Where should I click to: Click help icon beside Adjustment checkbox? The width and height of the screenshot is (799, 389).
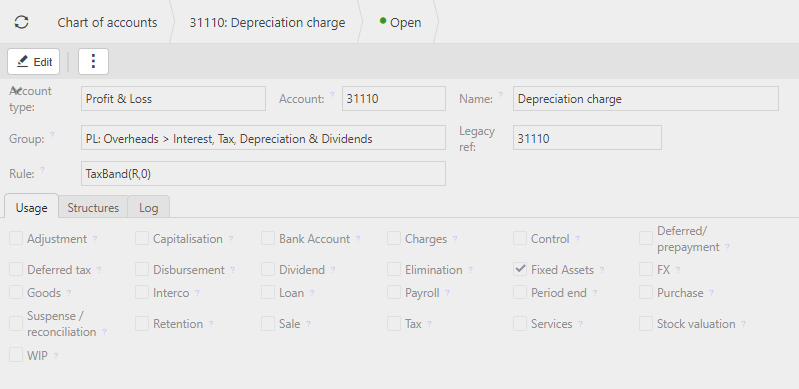click(x=95, y=239)
